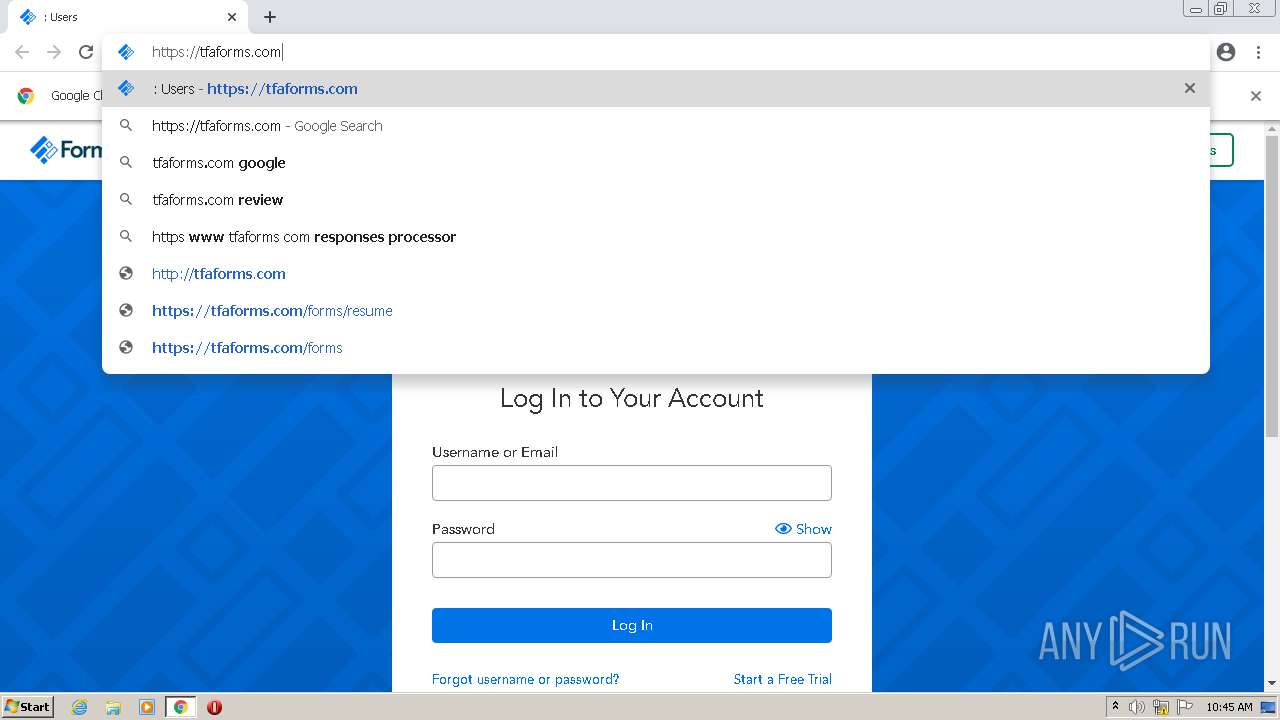
Task: Pick the 'tfaforms.com google' suggestion
Action: 656,162
